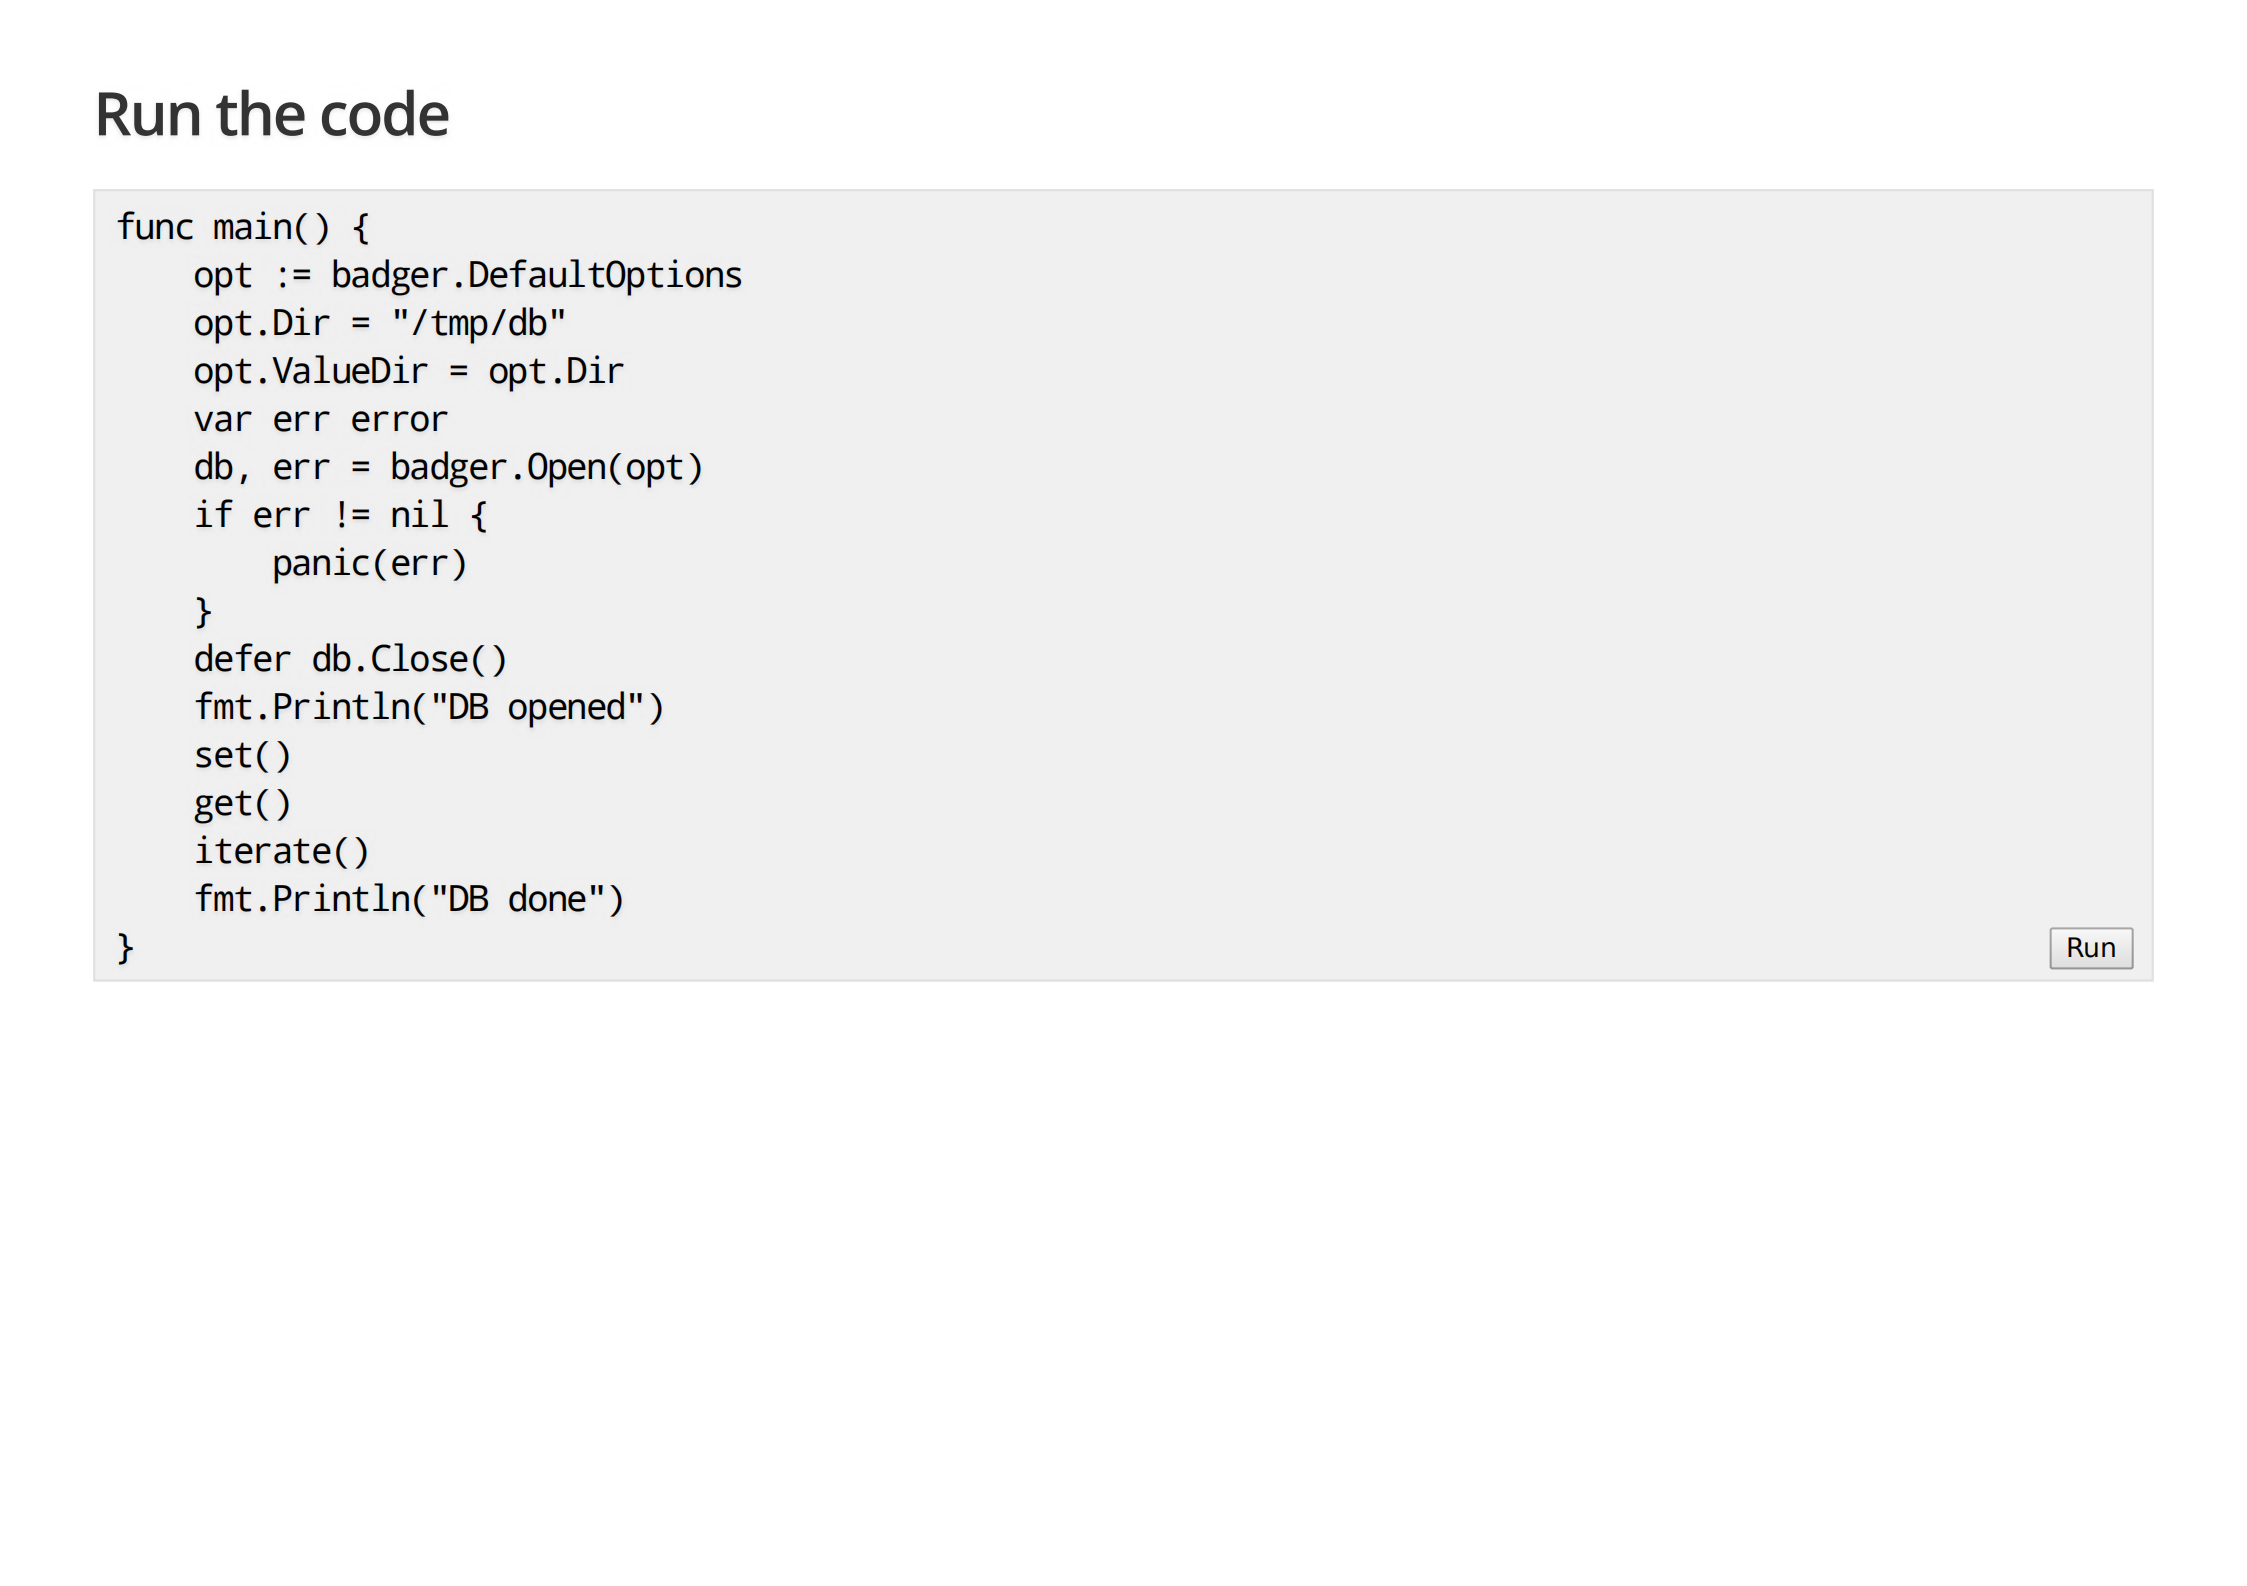Click the "Run the code" heading
The image size is (2247, 1586).
tap(271, 113)
